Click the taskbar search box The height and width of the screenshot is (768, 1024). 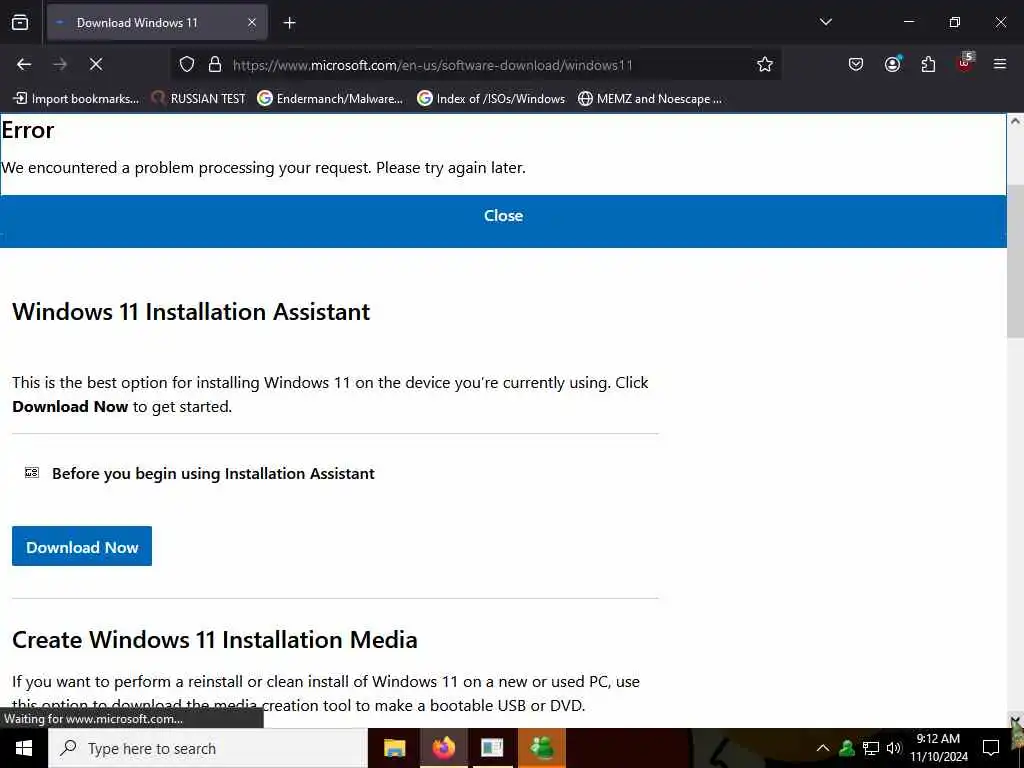(x=208, y=748)
